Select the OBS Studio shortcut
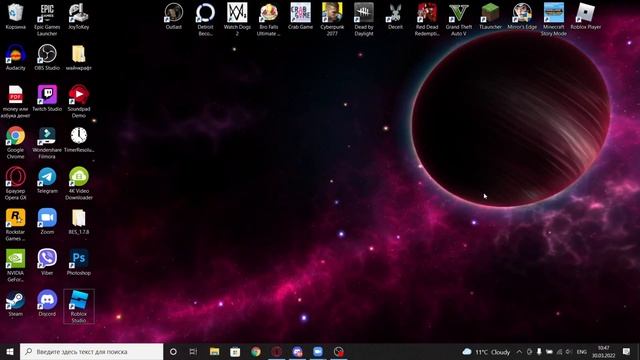The width and height of the screenshot is (640, 360). pos(47,58)
